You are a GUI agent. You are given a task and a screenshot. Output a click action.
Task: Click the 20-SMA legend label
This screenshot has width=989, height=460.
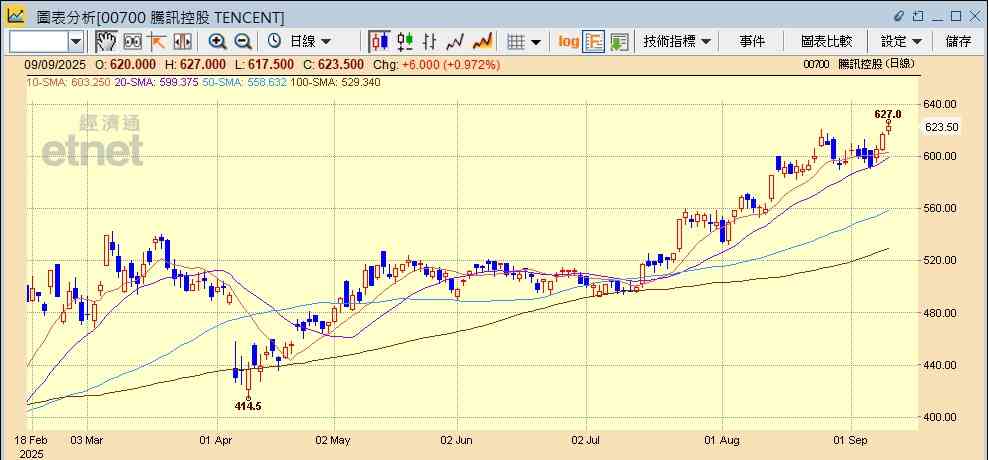tap(157, 82)
